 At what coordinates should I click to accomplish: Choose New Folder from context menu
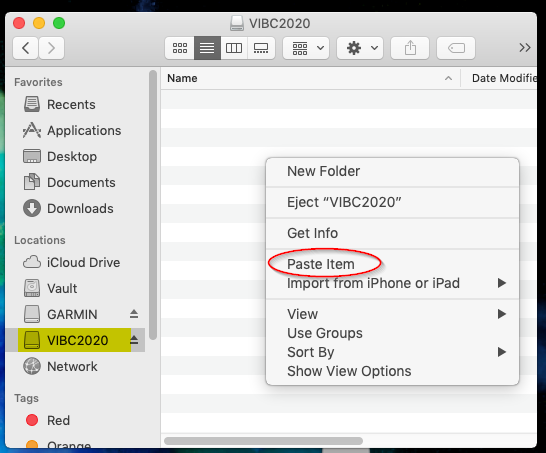pos(392,171)
